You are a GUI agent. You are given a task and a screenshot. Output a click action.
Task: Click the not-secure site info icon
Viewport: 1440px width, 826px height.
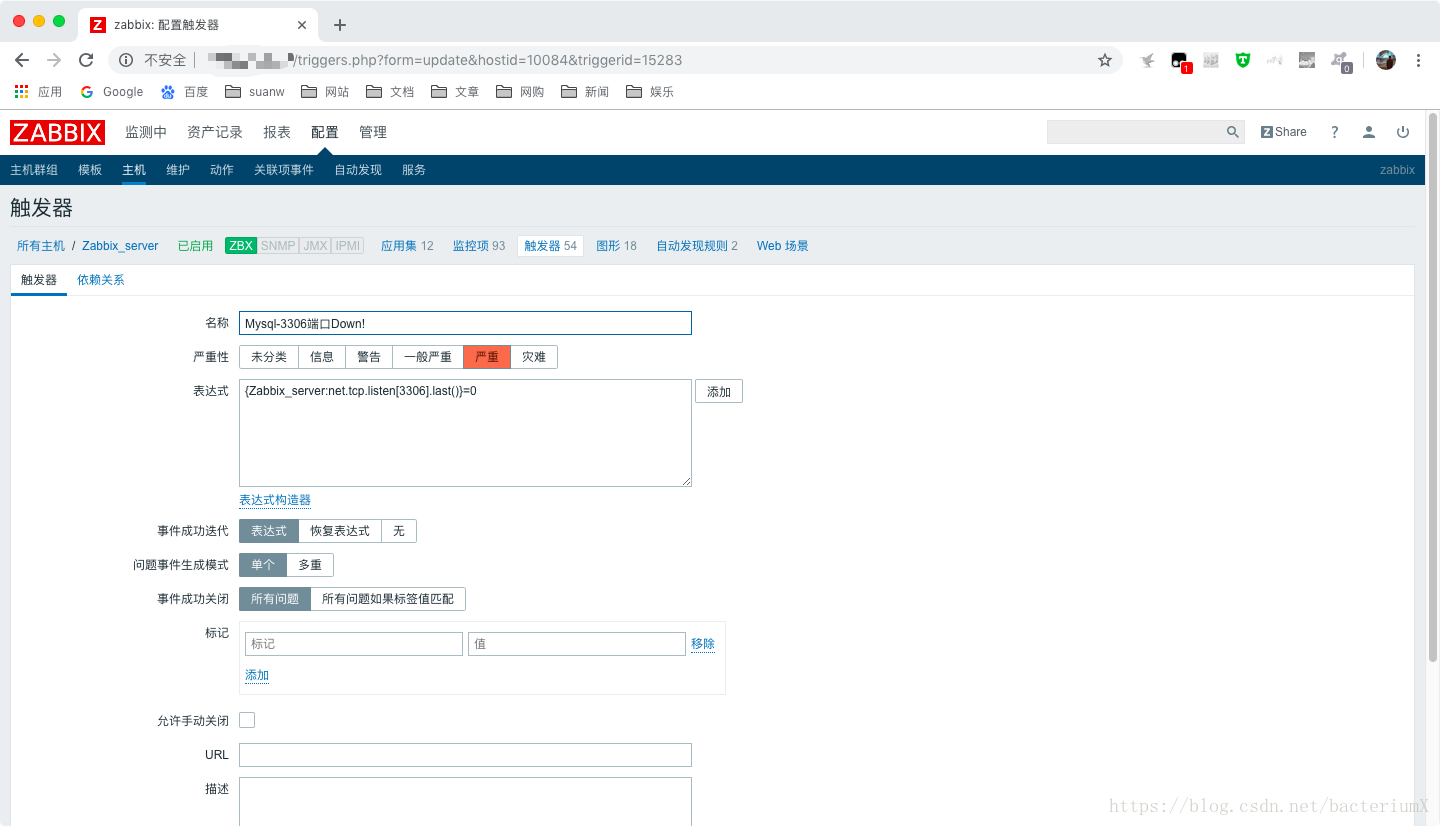[126, 60]
